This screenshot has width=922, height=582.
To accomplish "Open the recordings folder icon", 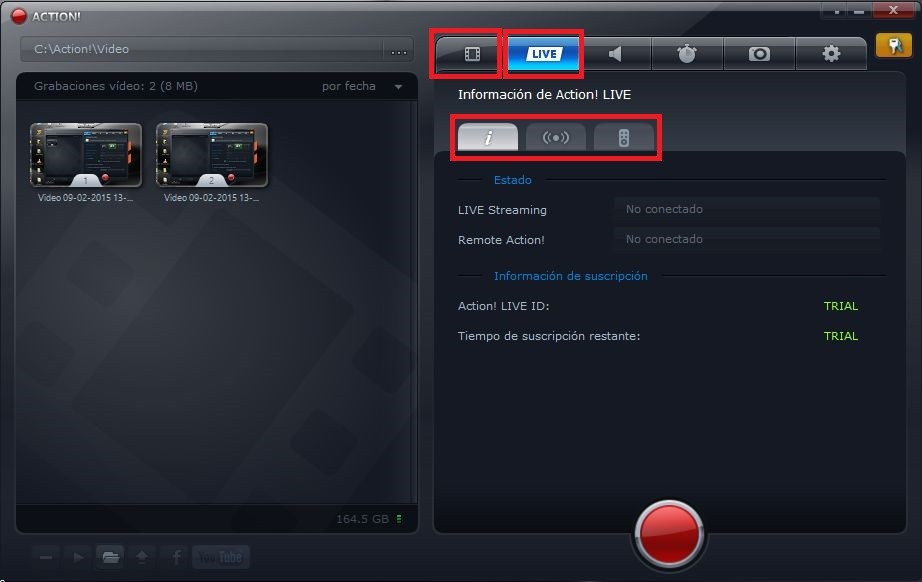I will (110, 557).
